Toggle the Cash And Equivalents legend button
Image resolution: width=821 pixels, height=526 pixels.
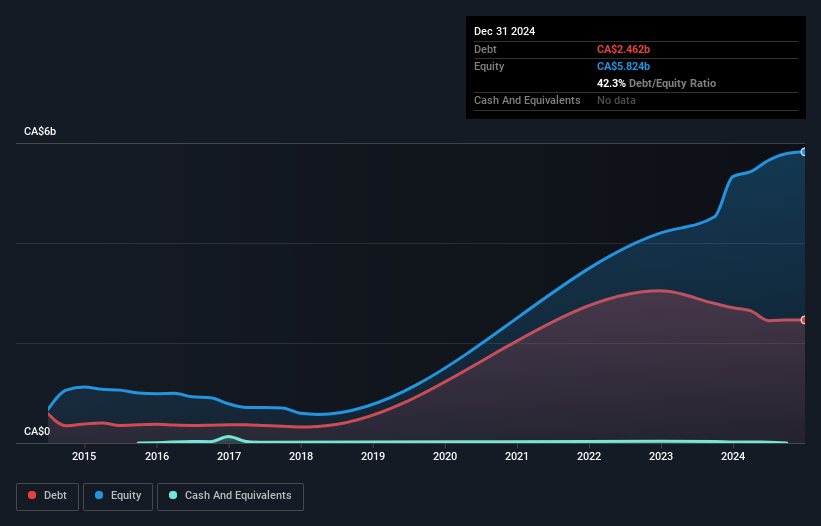point(230,496)
